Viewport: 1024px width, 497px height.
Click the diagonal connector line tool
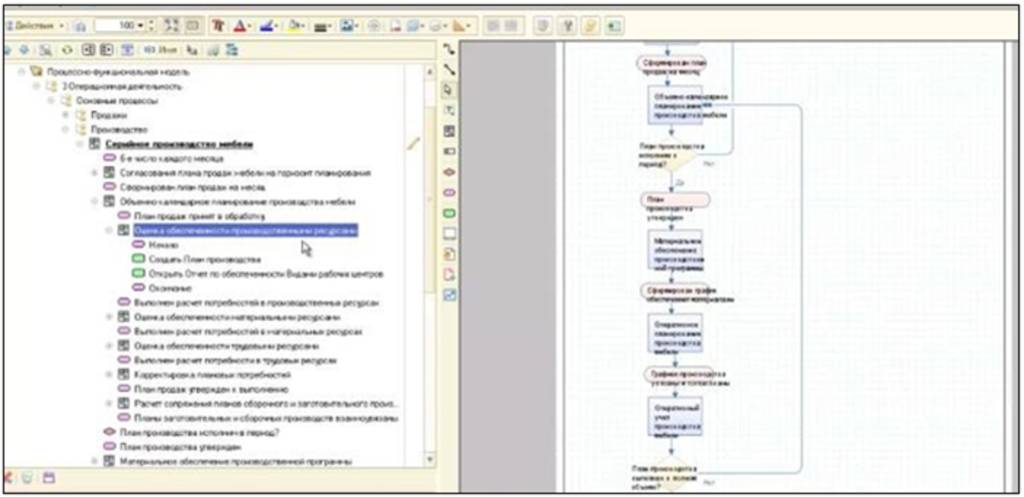[449, 69]
